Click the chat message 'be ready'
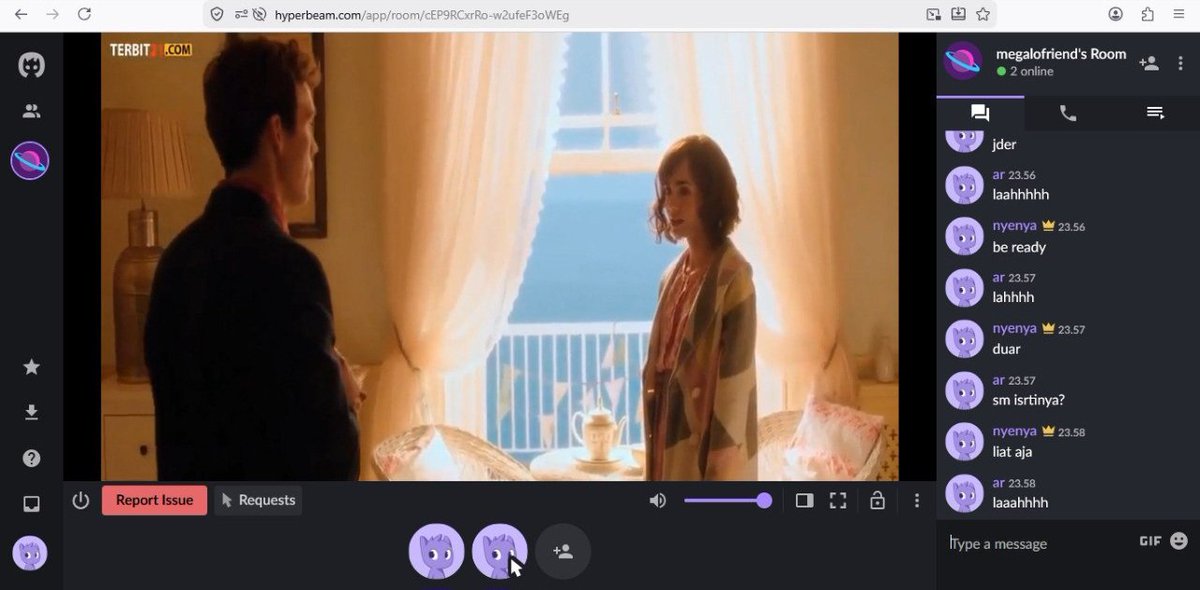1200x590 pixels. [1019, 247]
